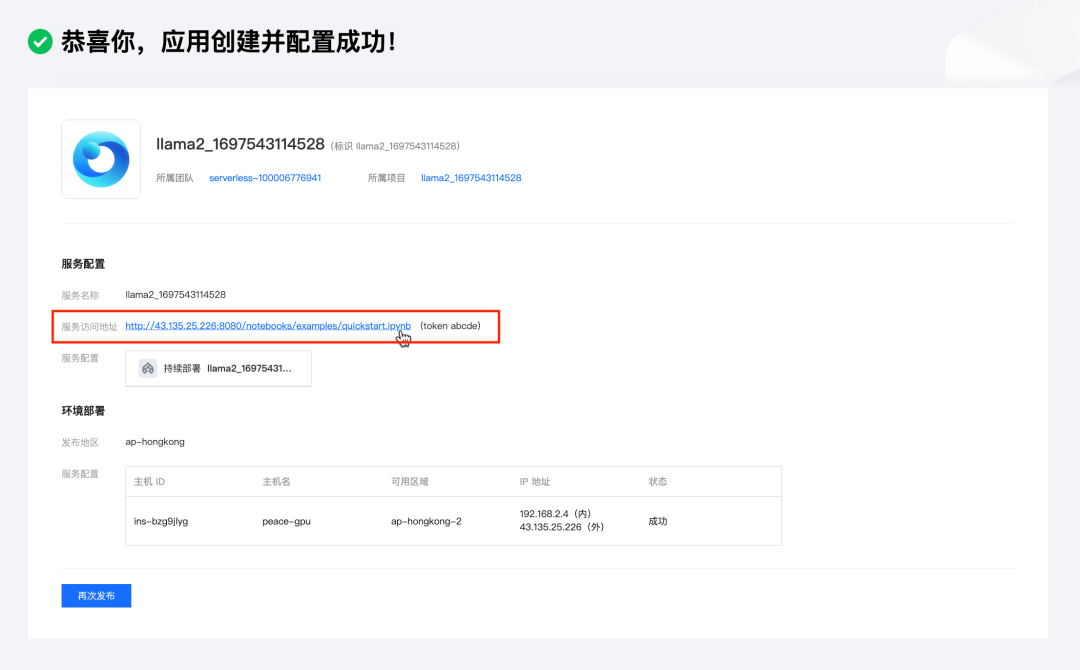This screenshot has height=670, width=1080.
Task: Click the 成功 status cell
Action: (x=658, y=521)
